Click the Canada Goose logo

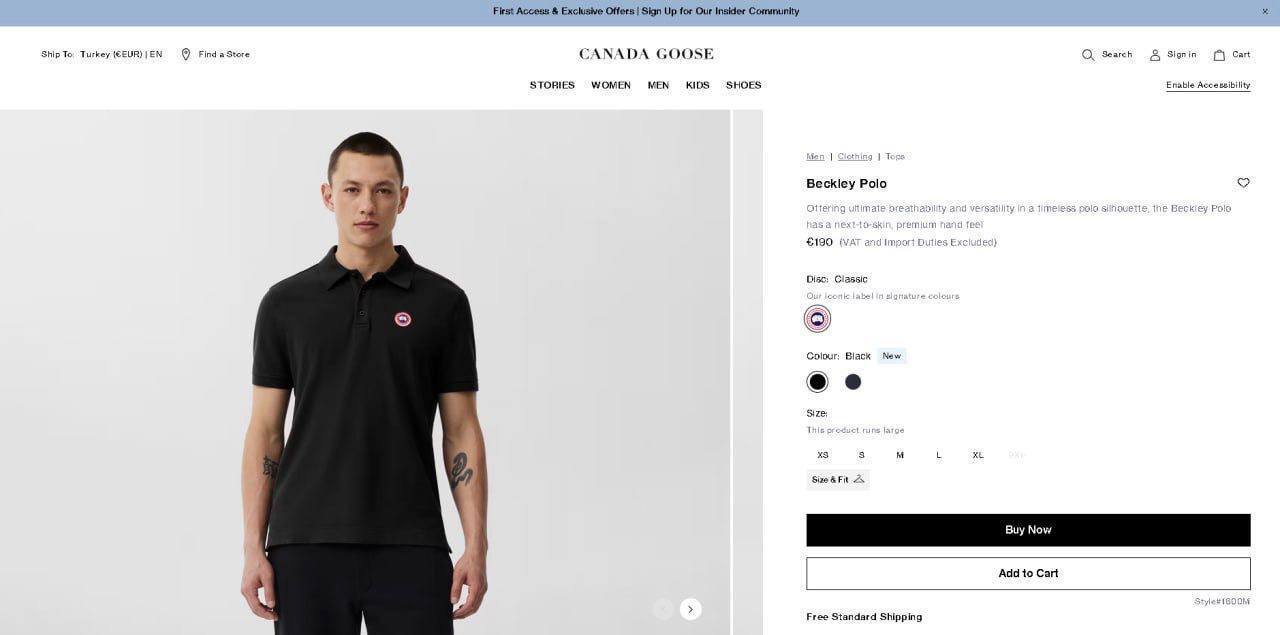(x=646, y=54)
